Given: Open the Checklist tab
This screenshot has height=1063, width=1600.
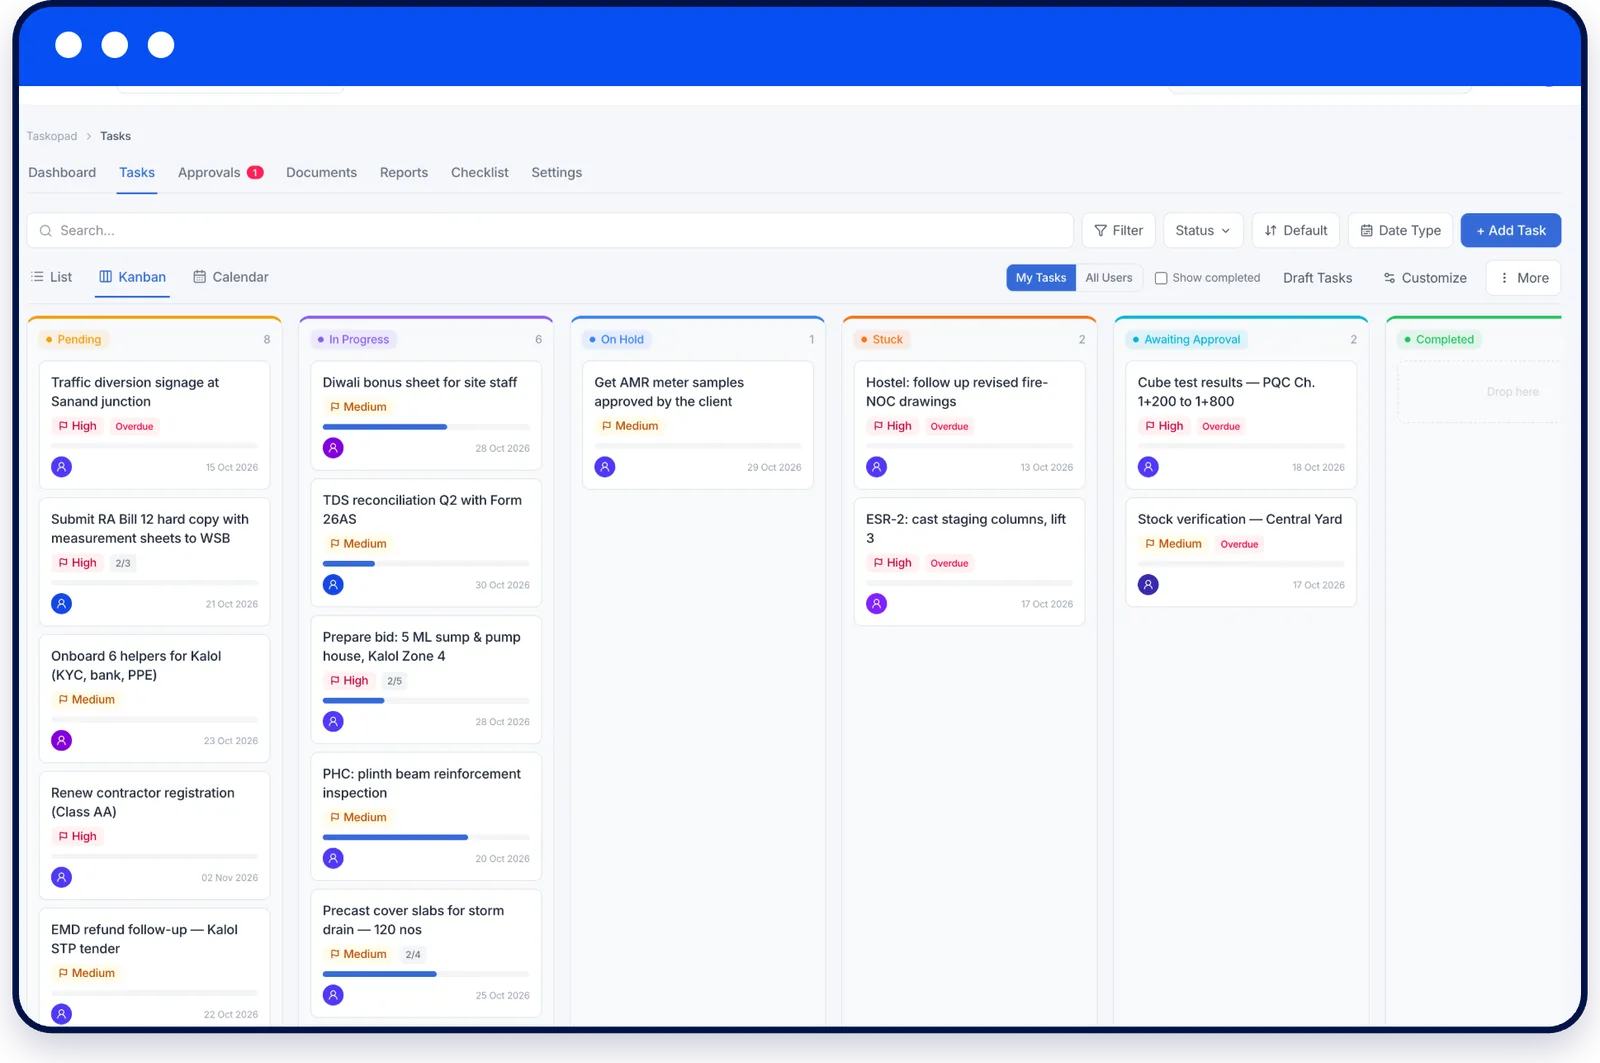Looking at the screenshot, I should (480, 173).
